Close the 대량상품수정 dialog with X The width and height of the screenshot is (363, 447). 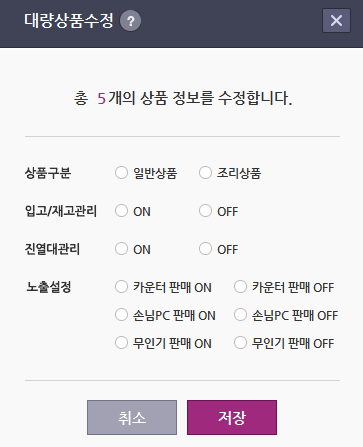tap(336, 21)
